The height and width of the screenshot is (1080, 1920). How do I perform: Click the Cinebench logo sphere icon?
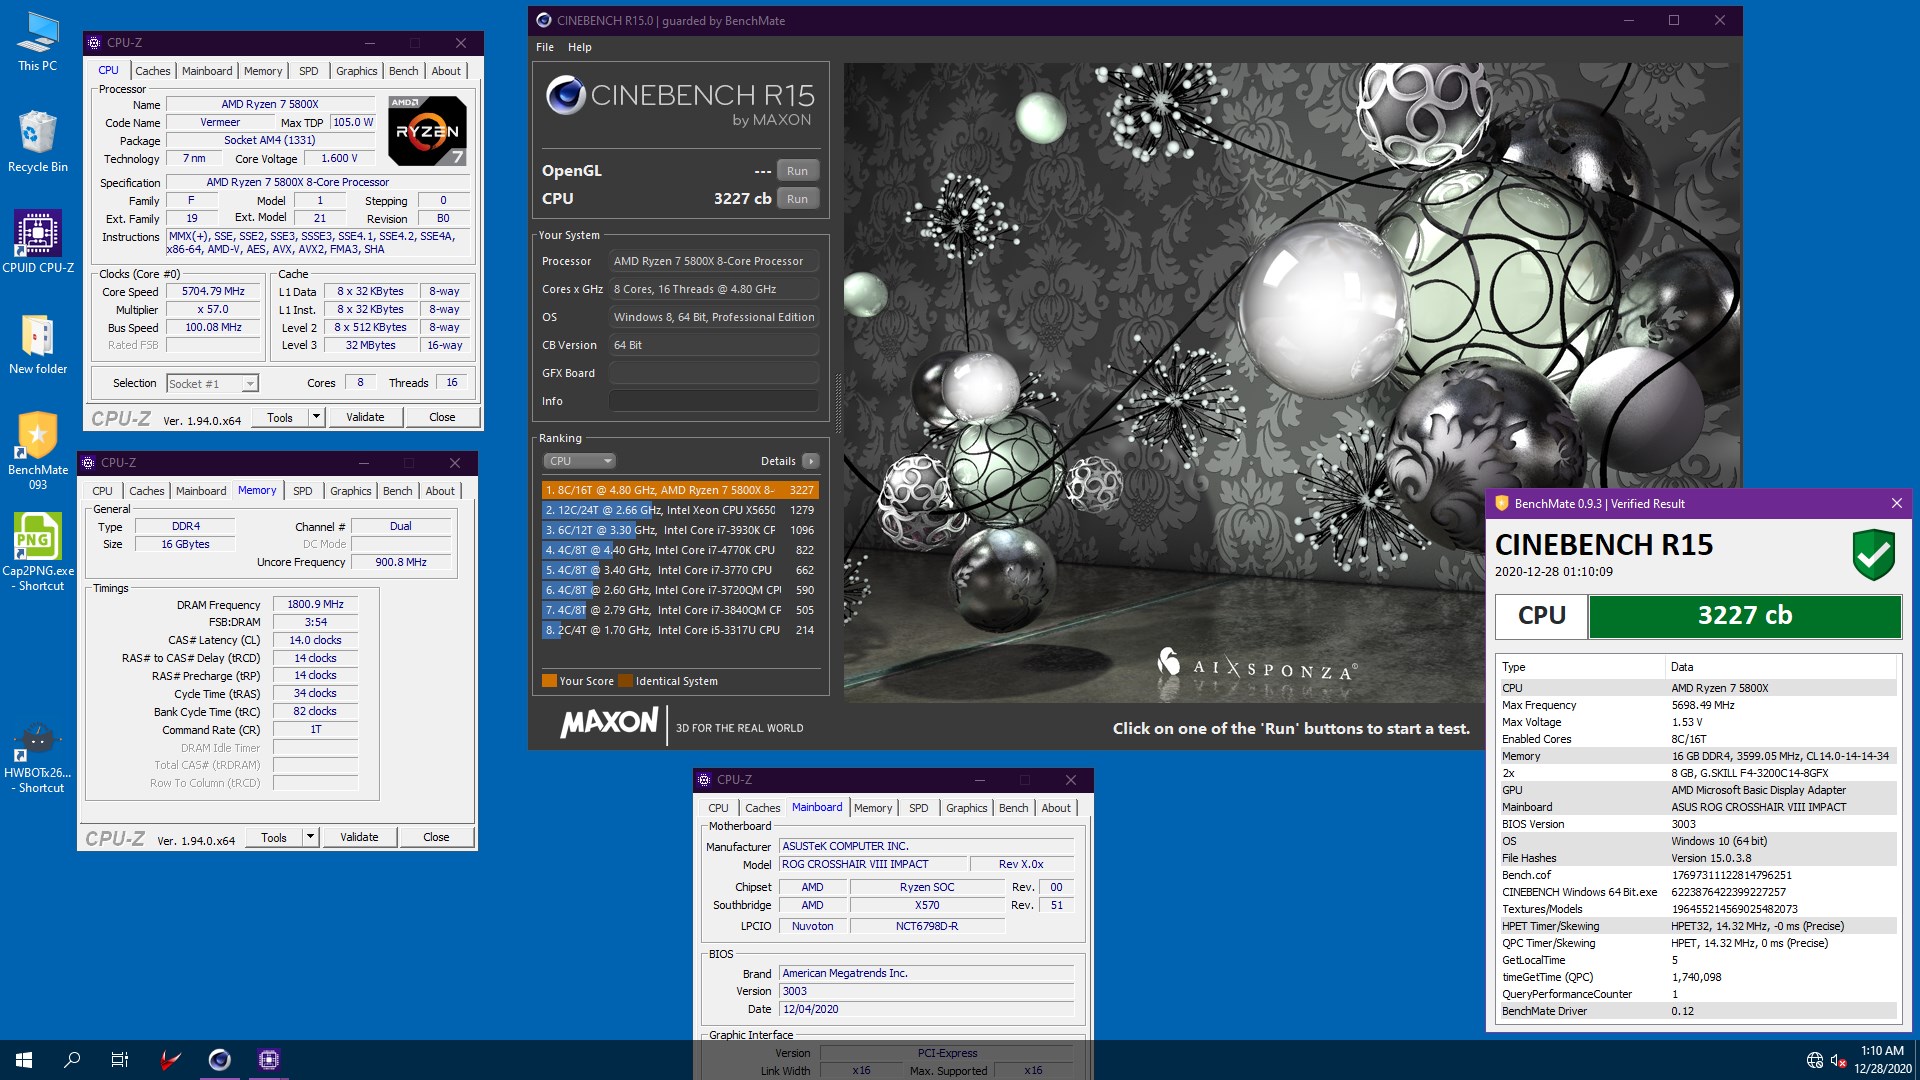pyautogui.click(x=566, y=95)
